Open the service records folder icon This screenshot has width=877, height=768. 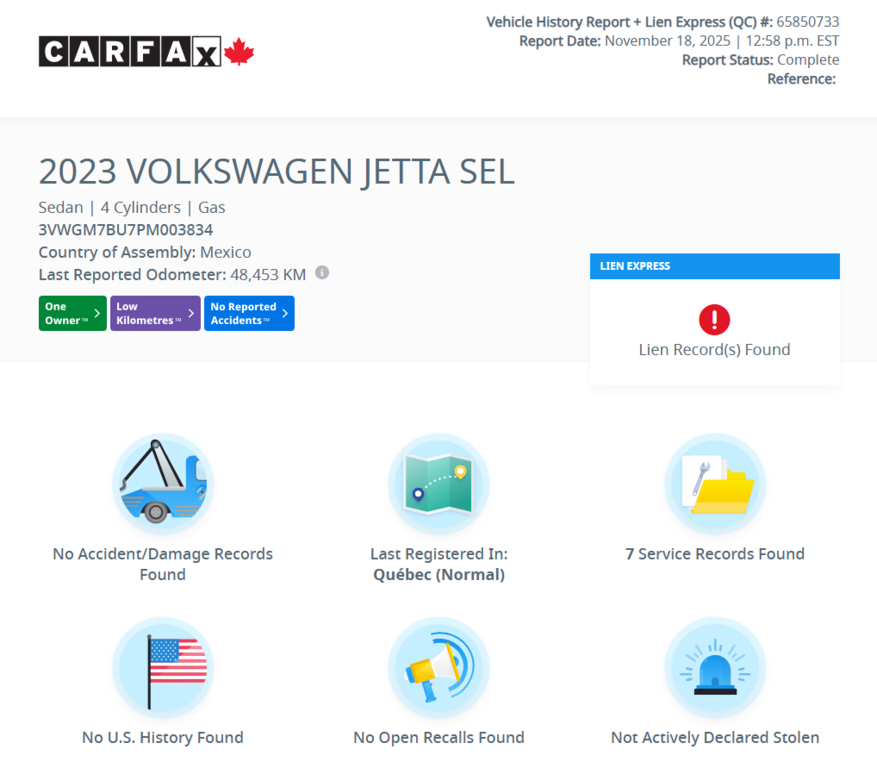tap(714, 484)
